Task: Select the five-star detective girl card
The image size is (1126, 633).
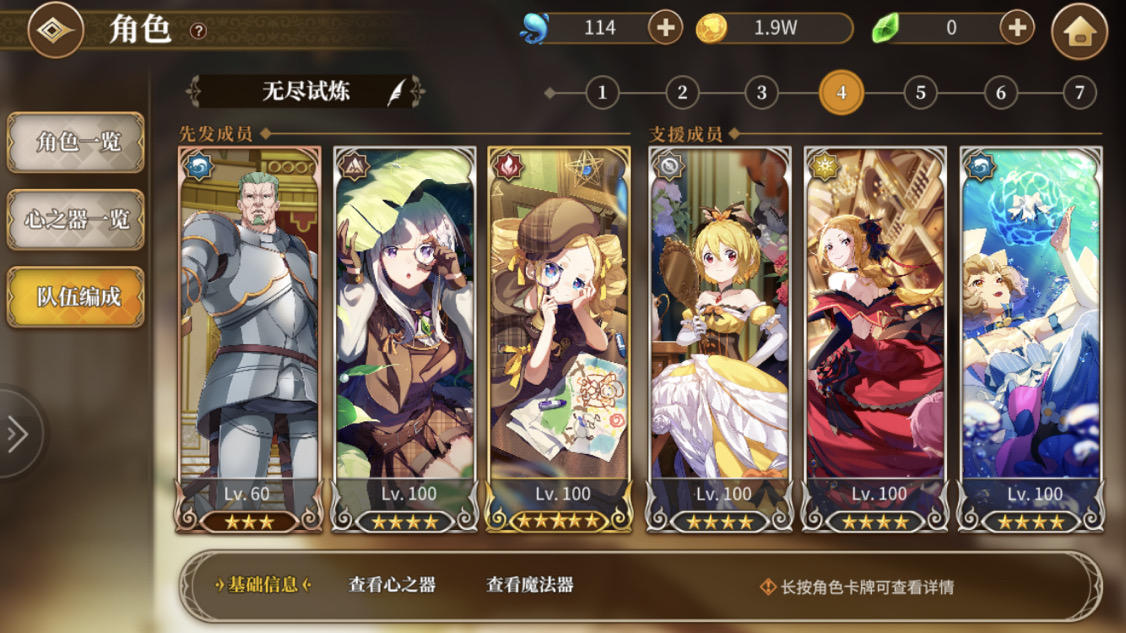Action: click(559, 340)
